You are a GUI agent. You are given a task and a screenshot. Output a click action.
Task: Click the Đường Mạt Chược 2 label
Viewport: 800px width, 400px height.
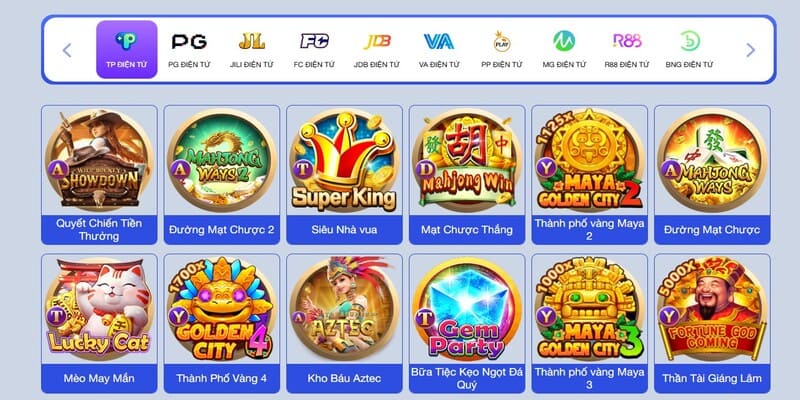point(221,230)
